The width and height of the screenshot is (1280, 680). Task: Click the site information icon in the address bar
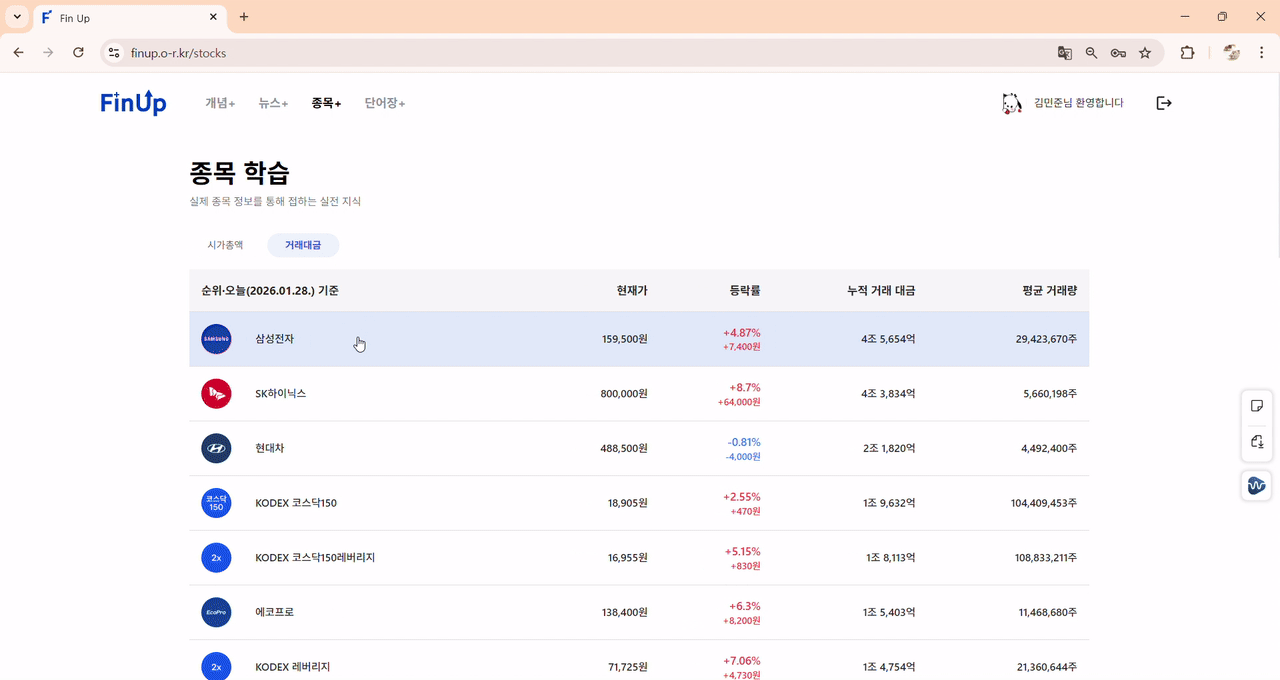[x=113, y=53]
